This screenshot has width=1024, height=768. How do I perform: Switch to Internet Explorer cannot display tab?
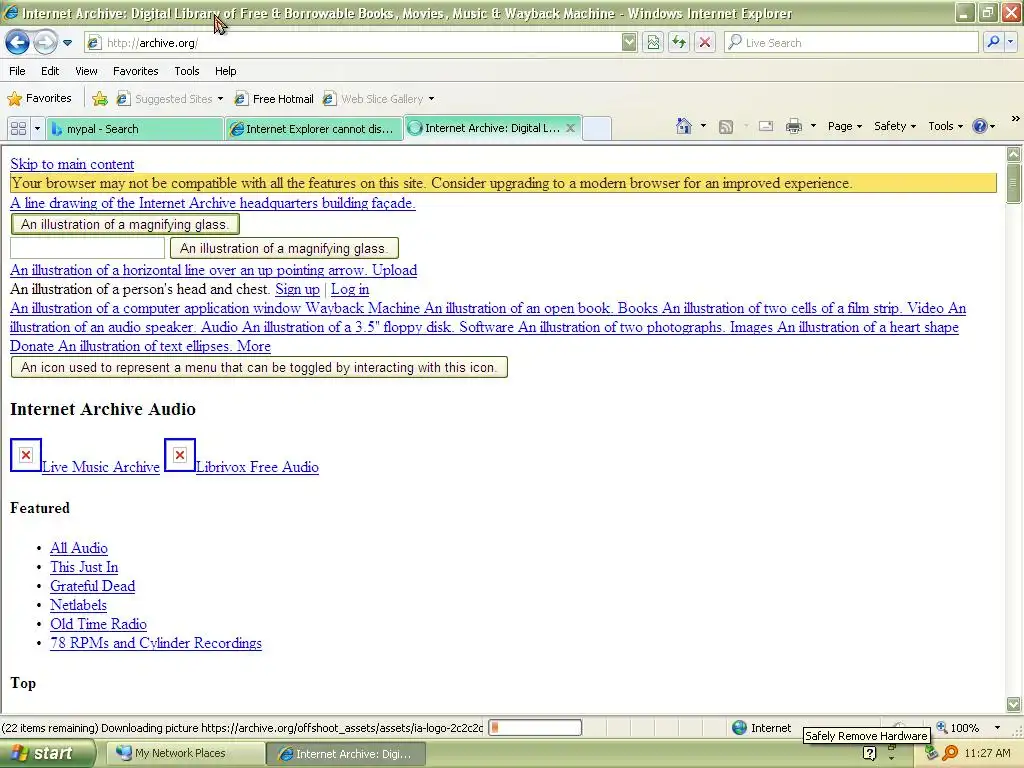pyautogui.click(x=313, y=129)
